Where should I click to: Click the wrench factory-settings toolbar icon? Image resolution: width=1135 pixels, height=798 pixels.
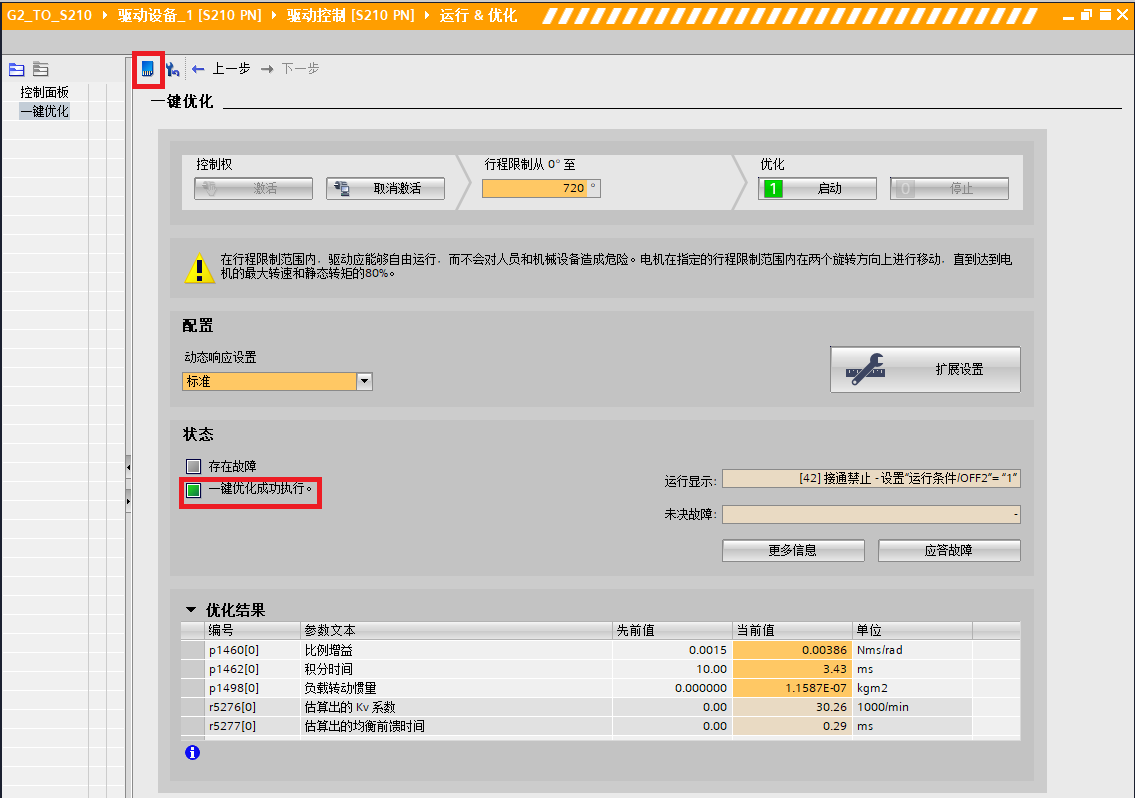click(x=172, y=69)
